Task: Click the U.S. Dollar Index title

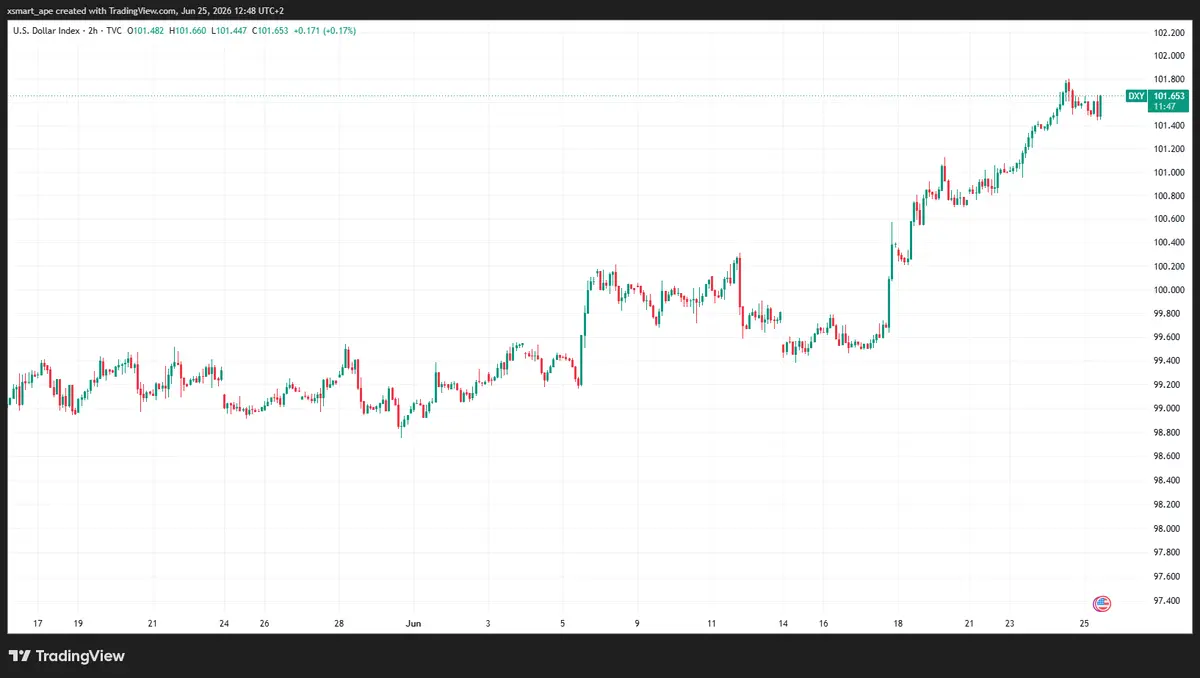Action: (45, 31)
